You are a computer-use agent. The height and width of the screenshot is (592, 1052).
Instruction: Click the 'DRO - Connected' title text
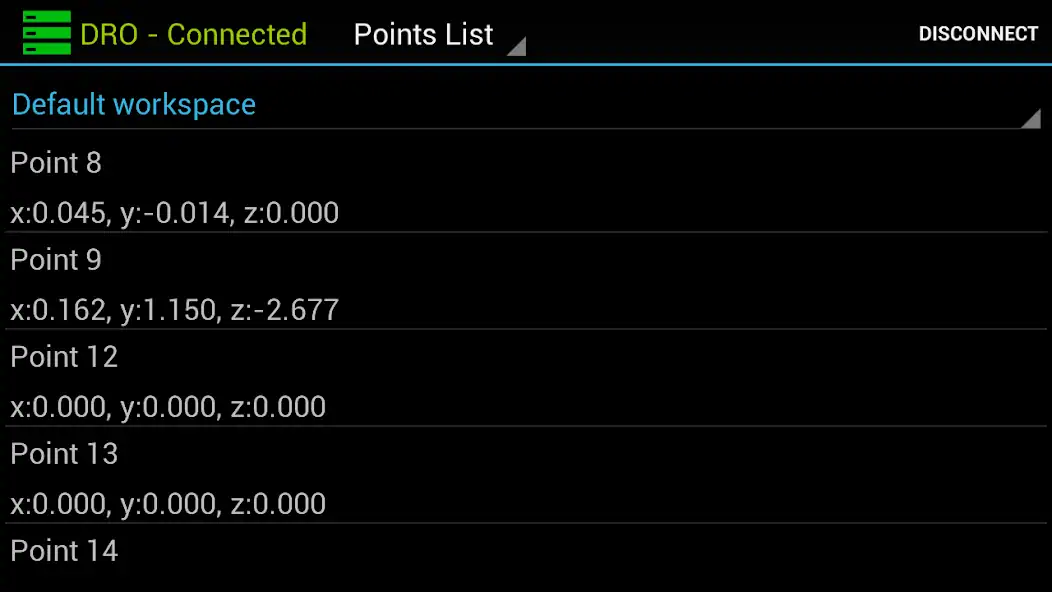(x=193, y=34)
